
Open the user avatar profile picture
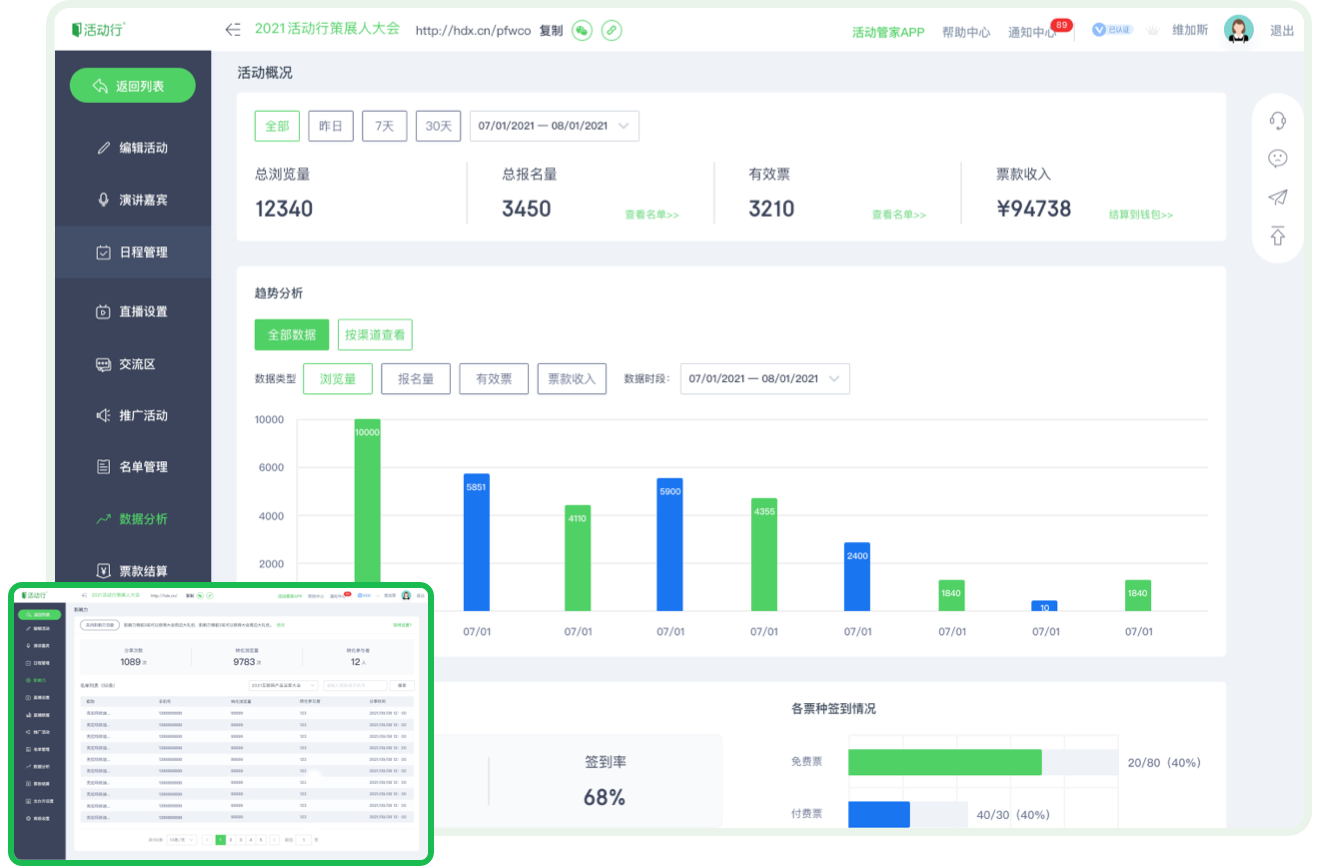point(1238,30)
